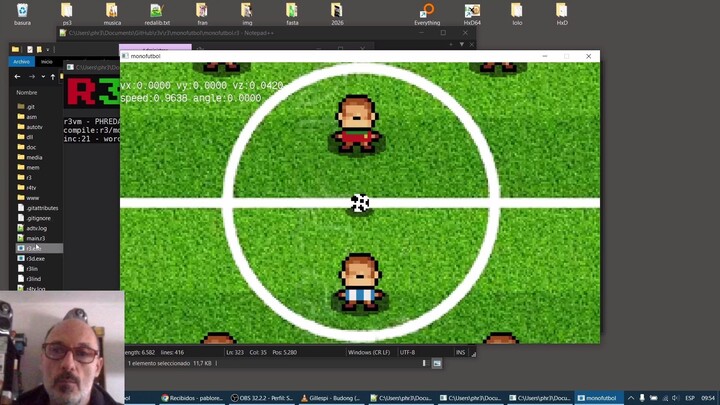Show hidden system tray icons
This screenshot has height=405, width=720.
click(x=631, y=398)
